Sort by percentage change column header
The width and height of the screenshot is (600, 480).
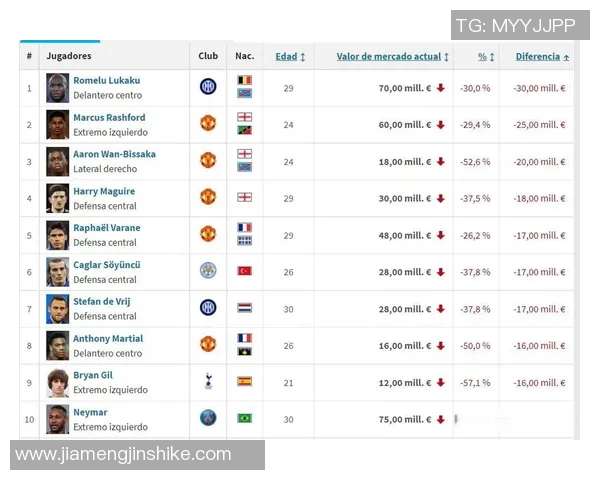485,57
